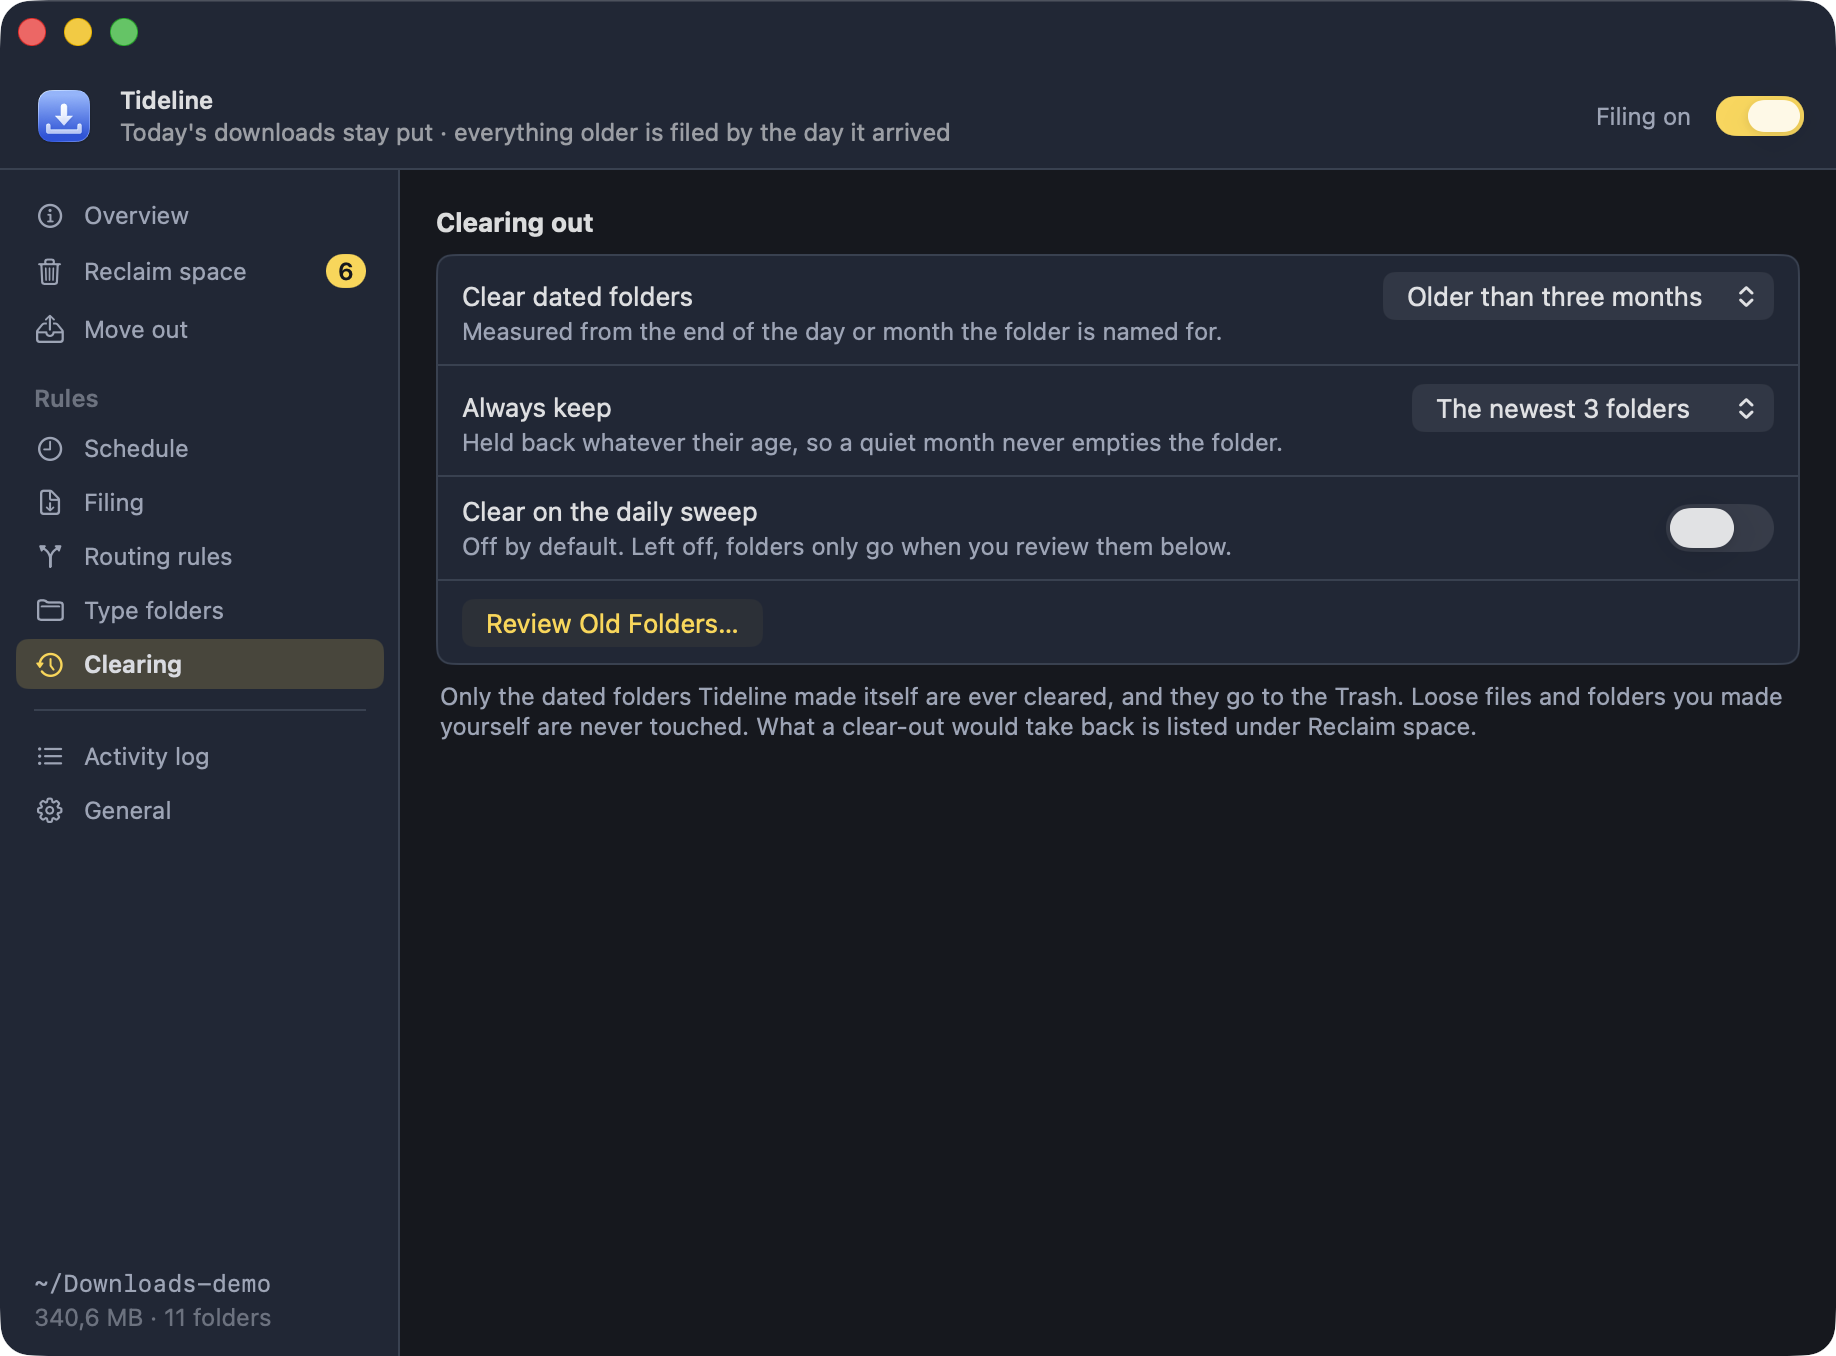
Task: Click the Tideline download app icon
Action: coord(64,116)
